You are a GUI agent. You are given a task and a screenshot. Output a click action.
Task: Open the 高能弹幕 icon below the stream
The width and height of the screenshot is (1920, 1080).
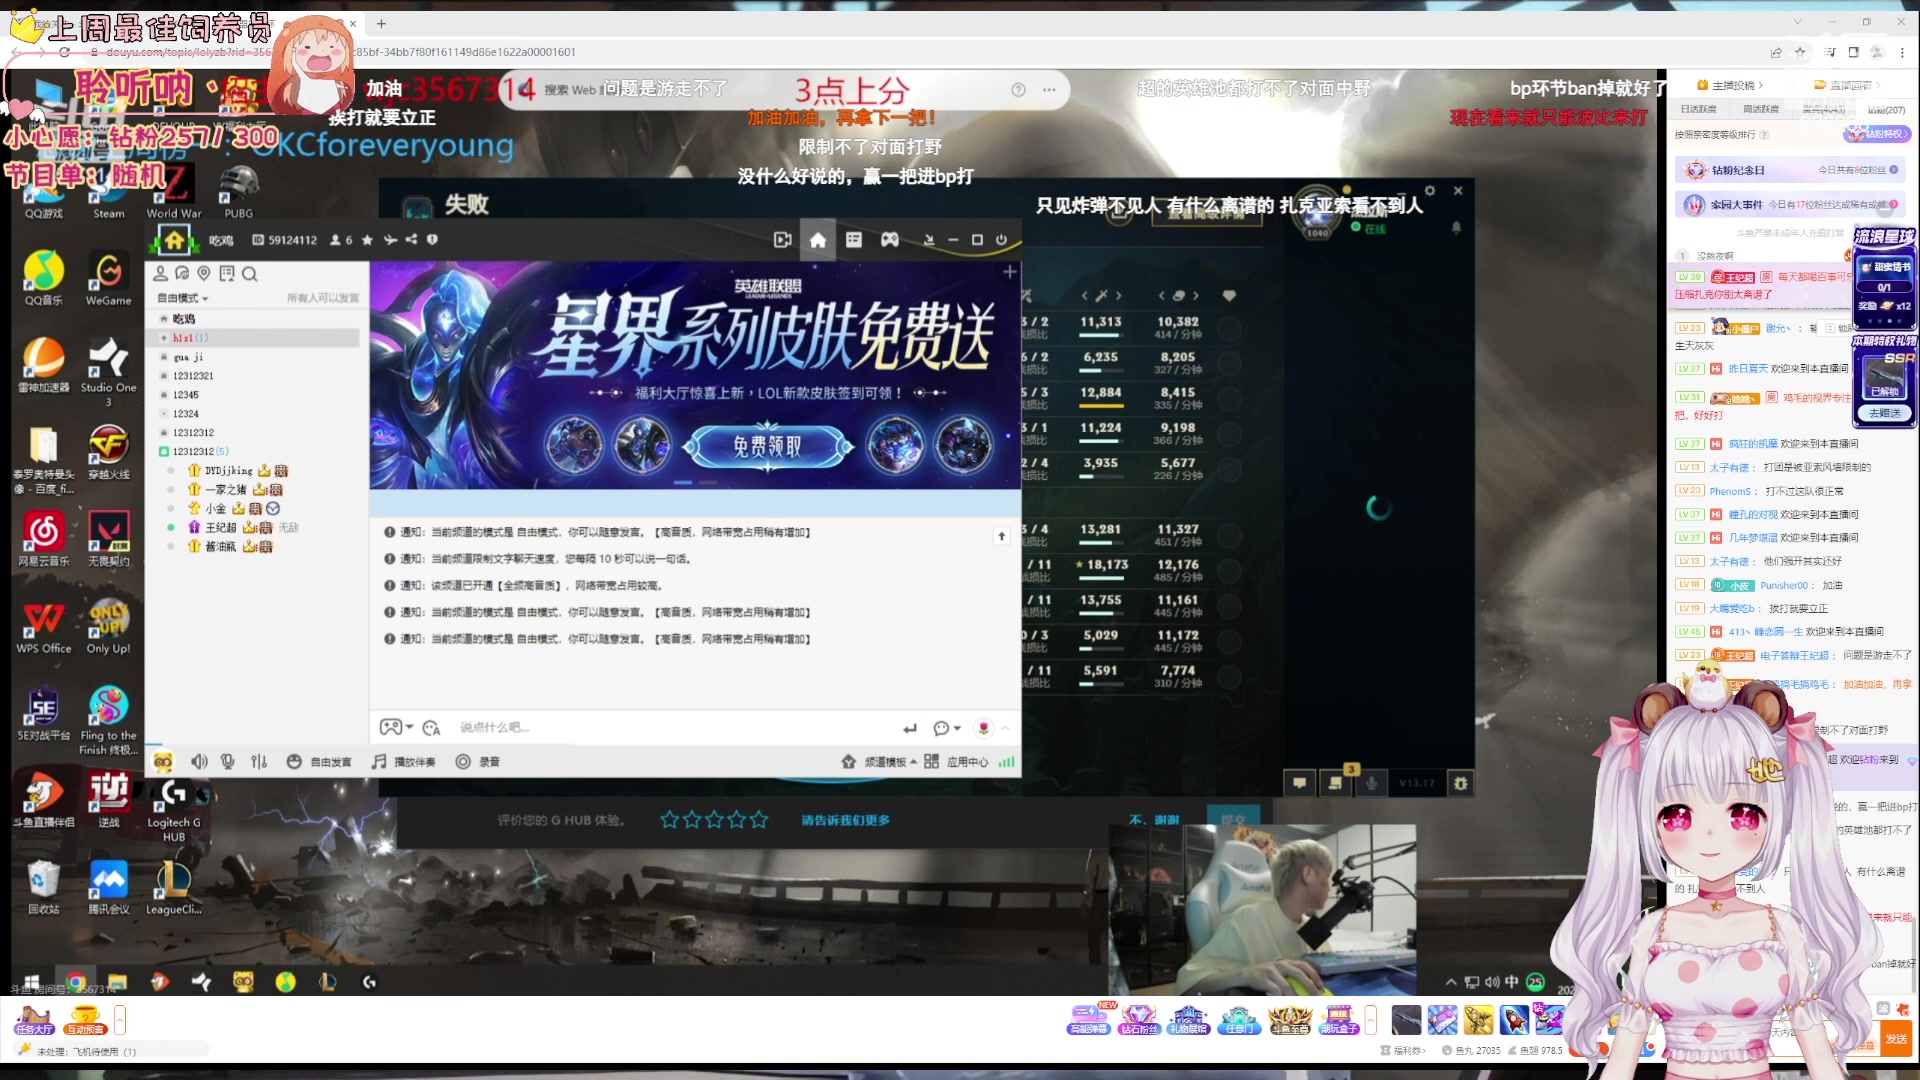click(1089, 1019)
